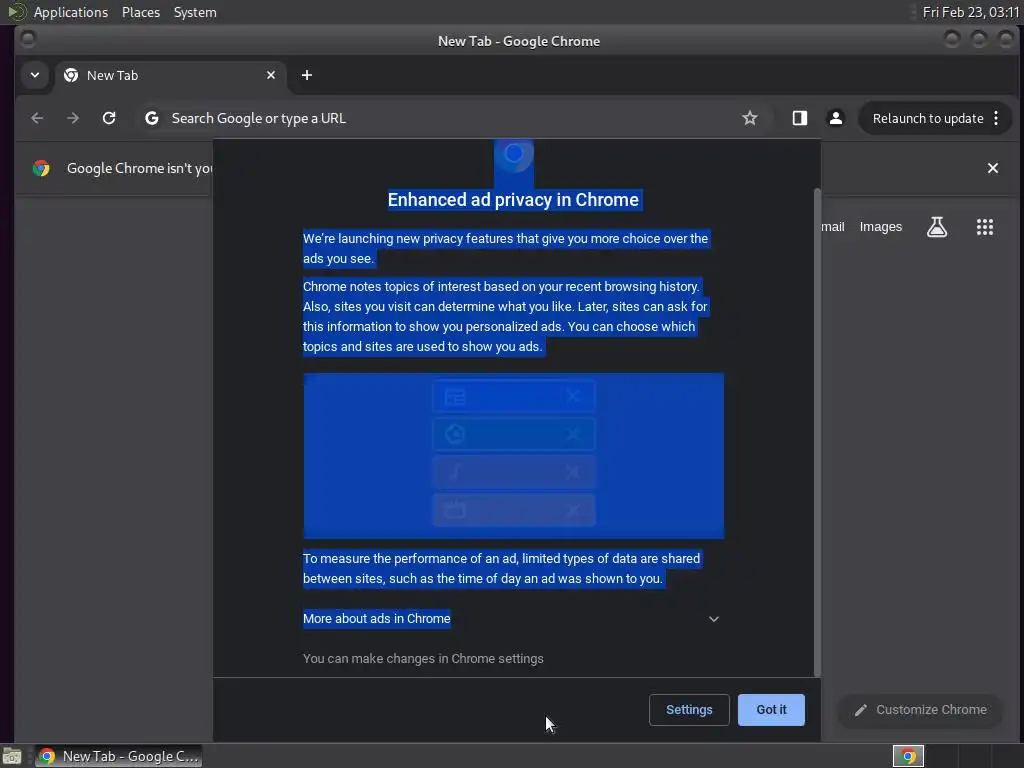Open the profile avatar menu
This screenshot has width=1024, height=768.
835,118
